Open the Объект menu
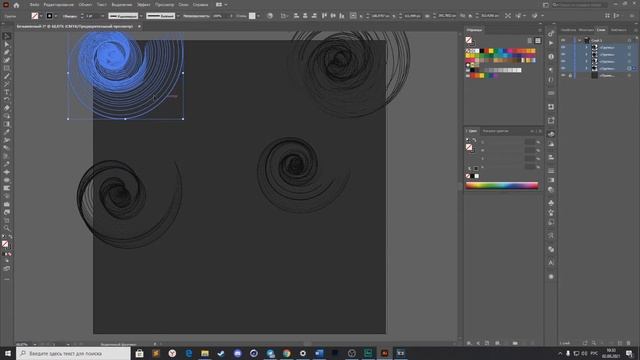Image resolution: width=640 pixels, height=360 pixels. [85, 5]
